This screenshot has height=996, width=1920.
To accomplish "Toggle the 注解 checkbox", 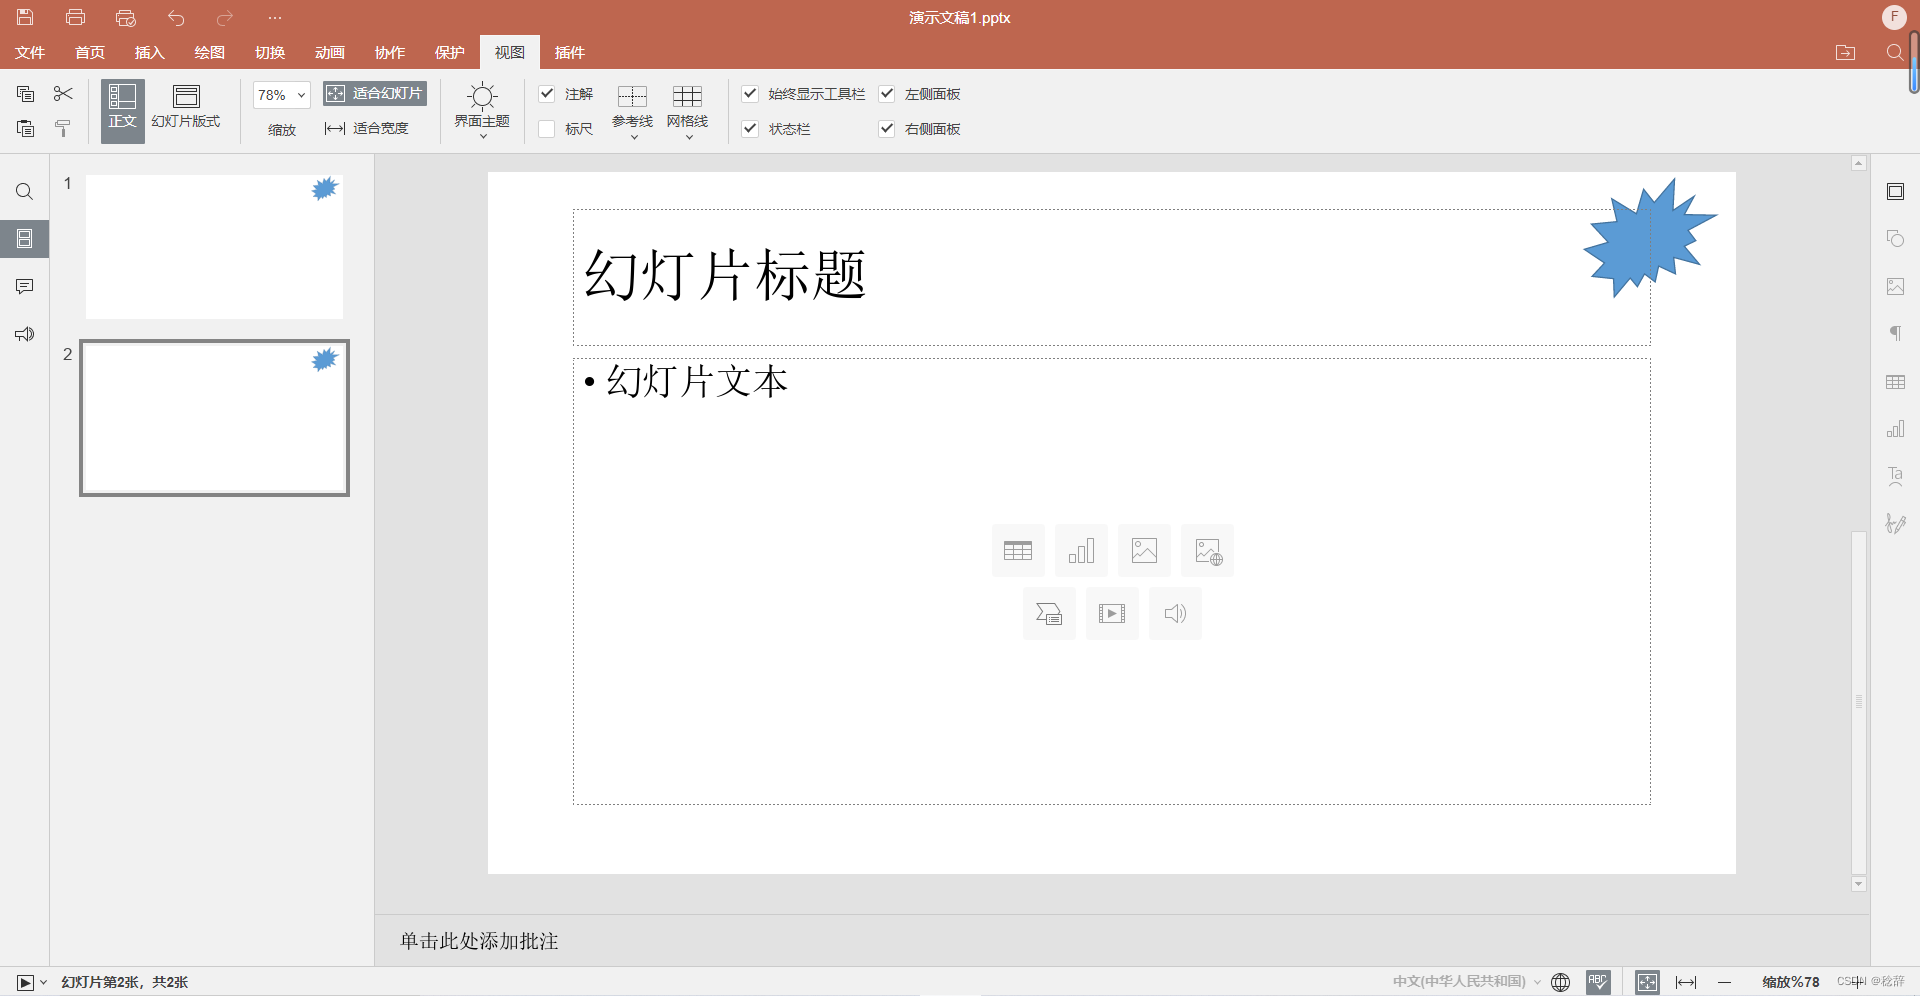I will click(x=547, y=94).
